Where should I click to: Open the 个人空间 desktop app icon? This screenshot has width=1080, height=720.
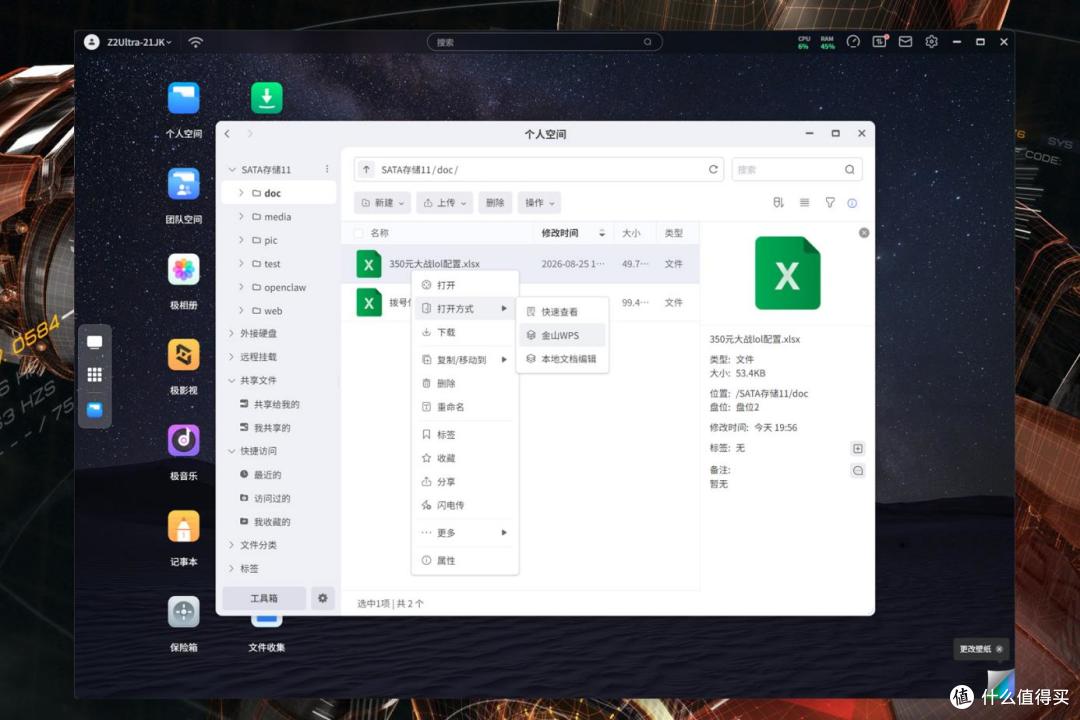183,99
